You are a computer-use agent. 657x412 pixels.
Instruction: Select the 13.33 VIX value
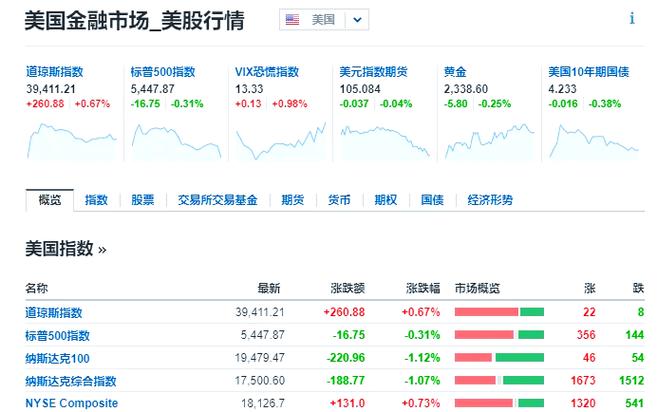tap(249, 89)
